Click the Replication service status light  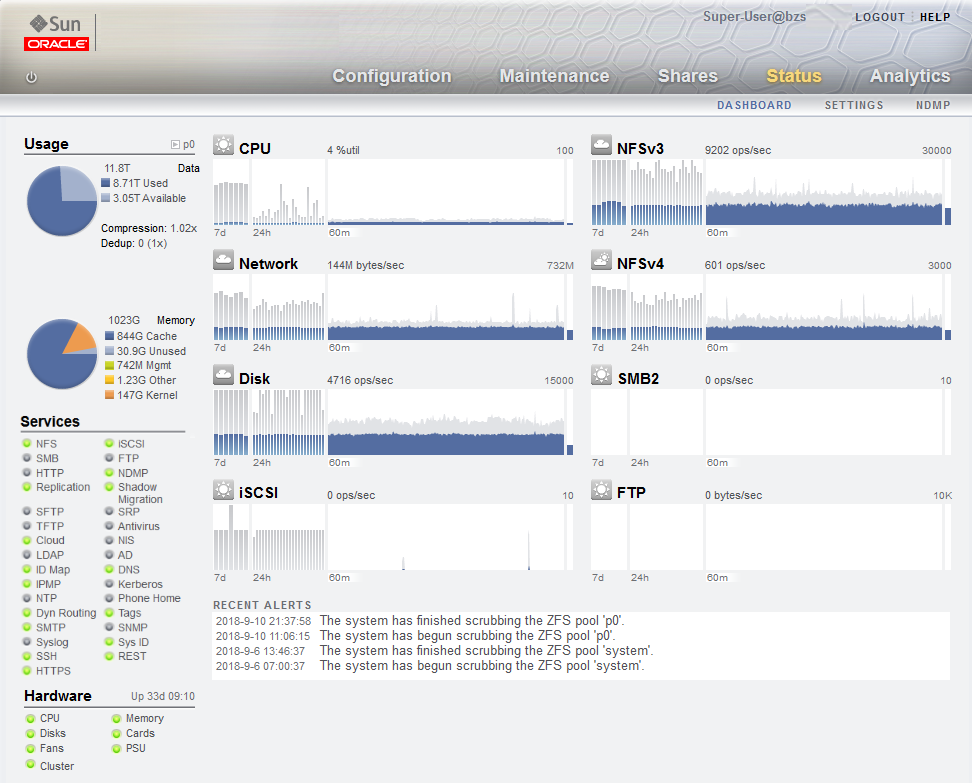pos(27,487)
